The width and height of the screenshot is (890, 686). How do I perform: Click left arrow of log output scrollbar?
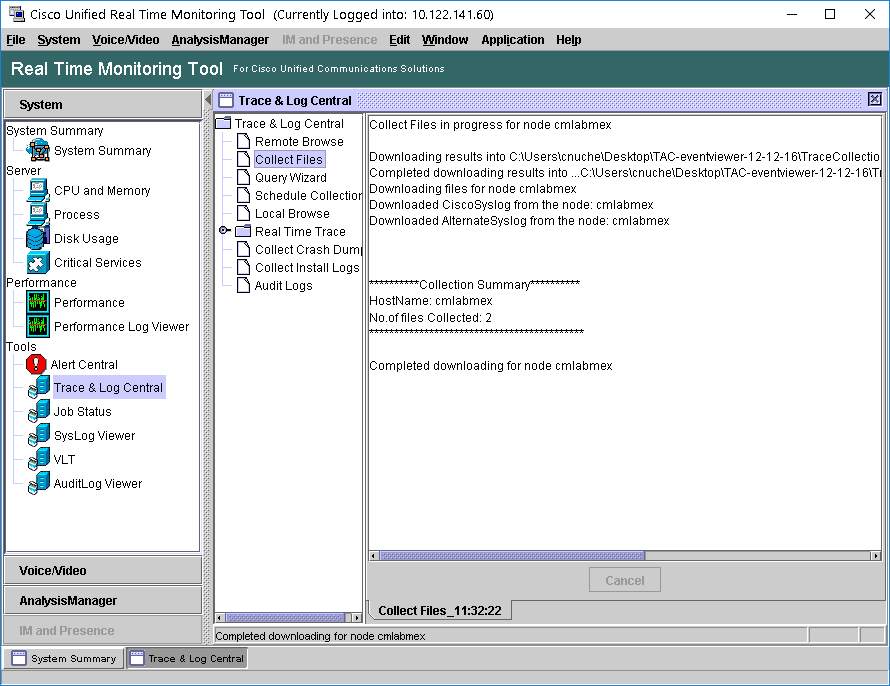point(374,555)
